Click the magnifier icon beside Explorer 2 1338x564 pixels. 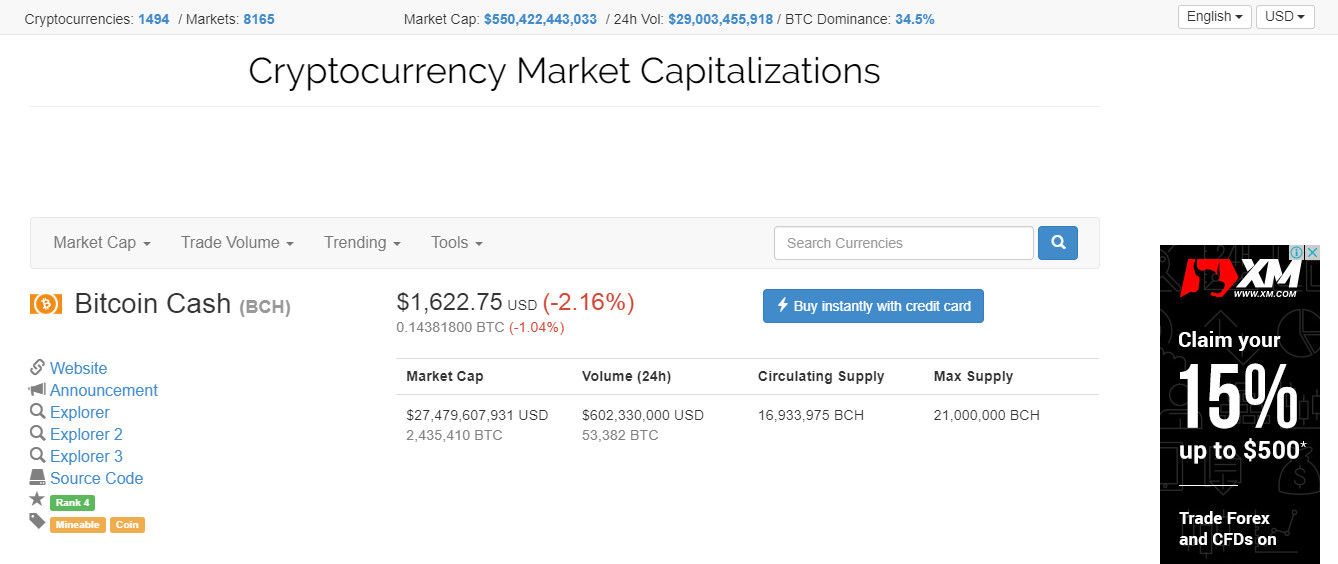(37, 433)
